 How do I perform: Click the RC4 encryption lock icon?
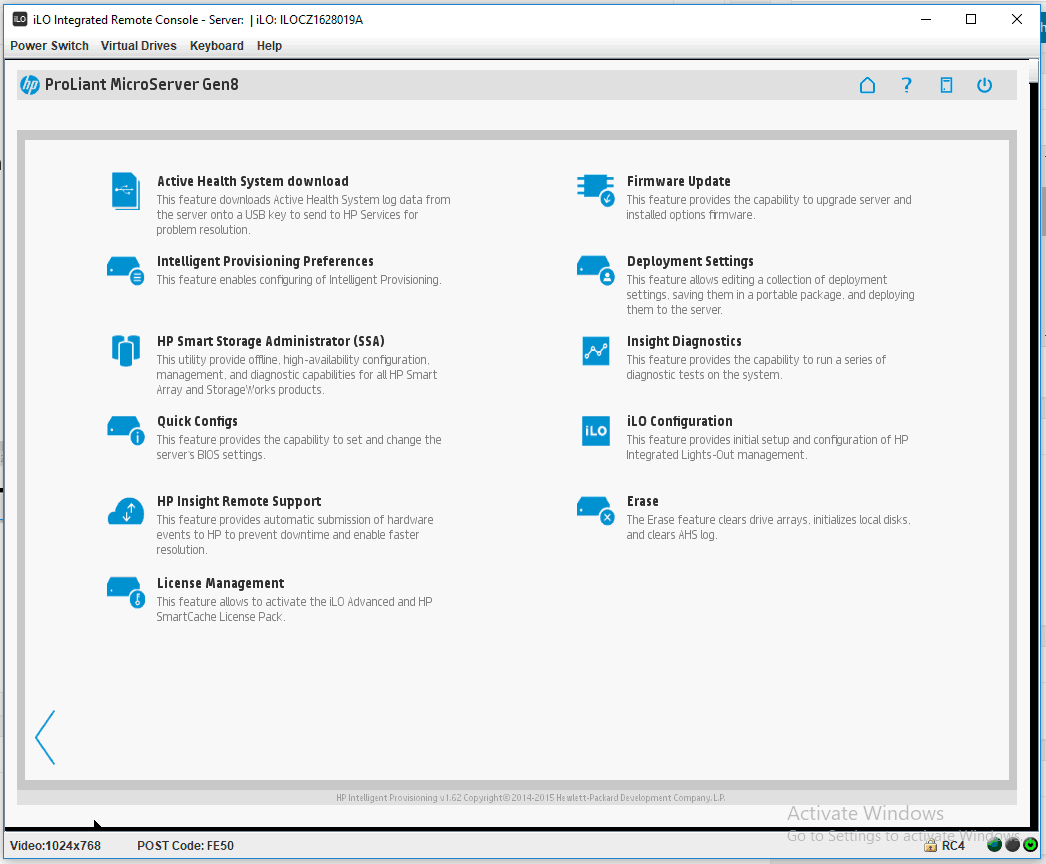(x=931, y=846)
